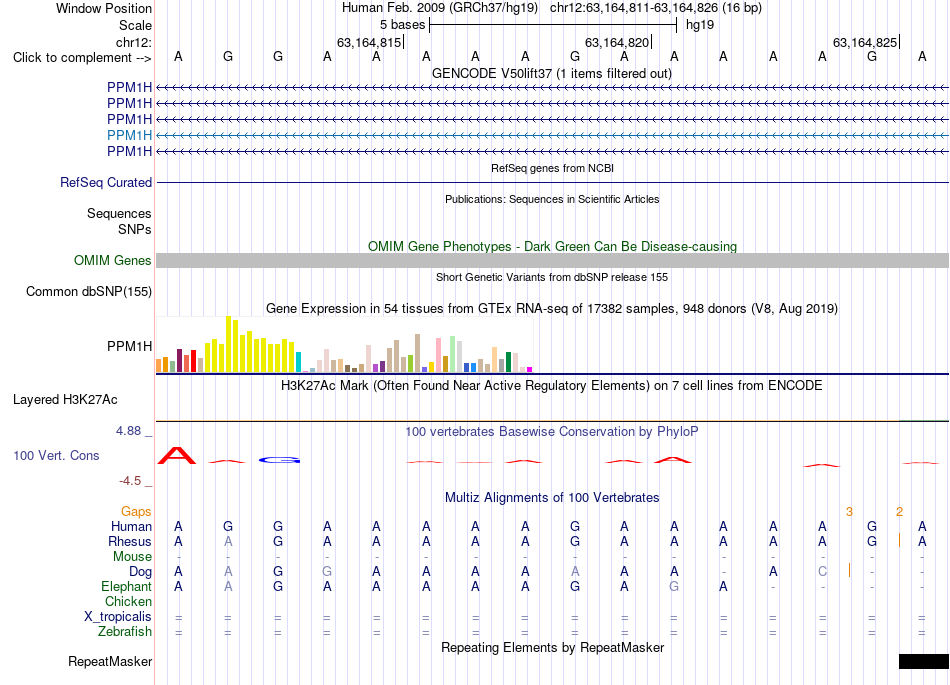Viewport: 950px width, 685px height.
Task: Click the "Common dbSNP(155)" track label
Action: click(x=88, y=291)
